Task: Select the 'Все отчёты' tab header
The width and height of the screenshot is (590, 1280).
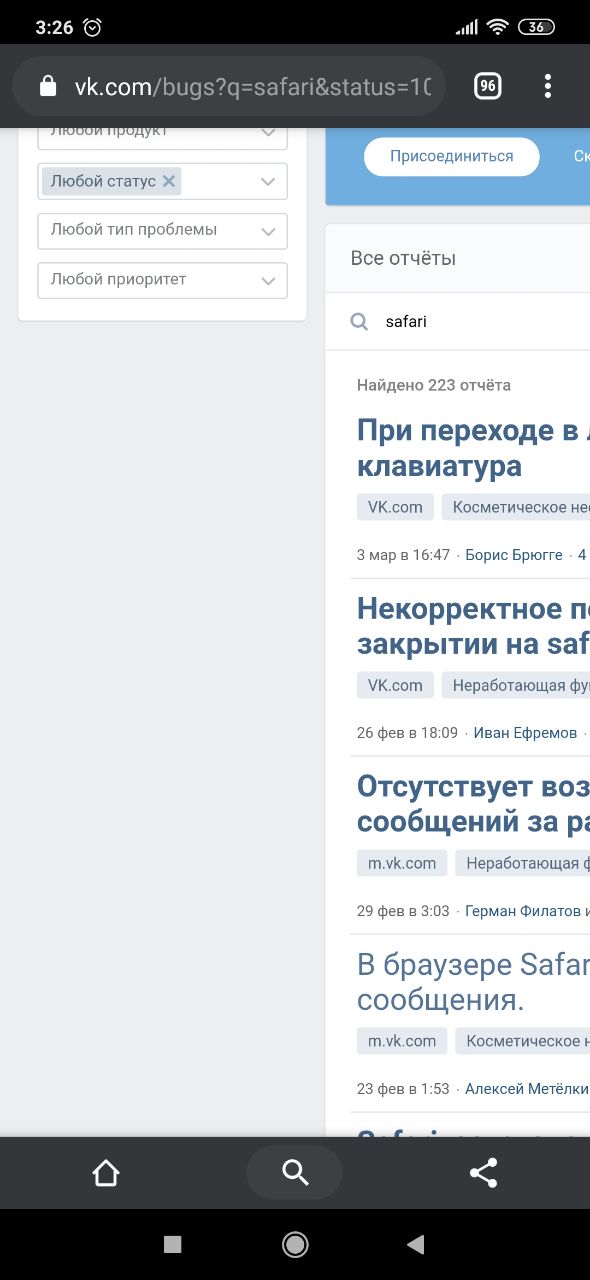Action: (403, 258)
